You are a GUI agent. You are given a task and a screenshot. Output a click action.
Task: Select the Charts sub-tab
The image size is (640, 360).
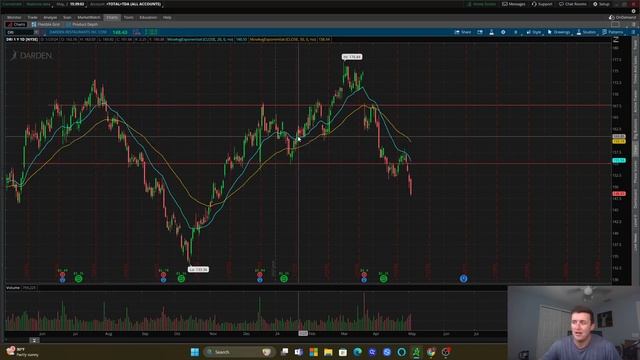pos(16,24)
